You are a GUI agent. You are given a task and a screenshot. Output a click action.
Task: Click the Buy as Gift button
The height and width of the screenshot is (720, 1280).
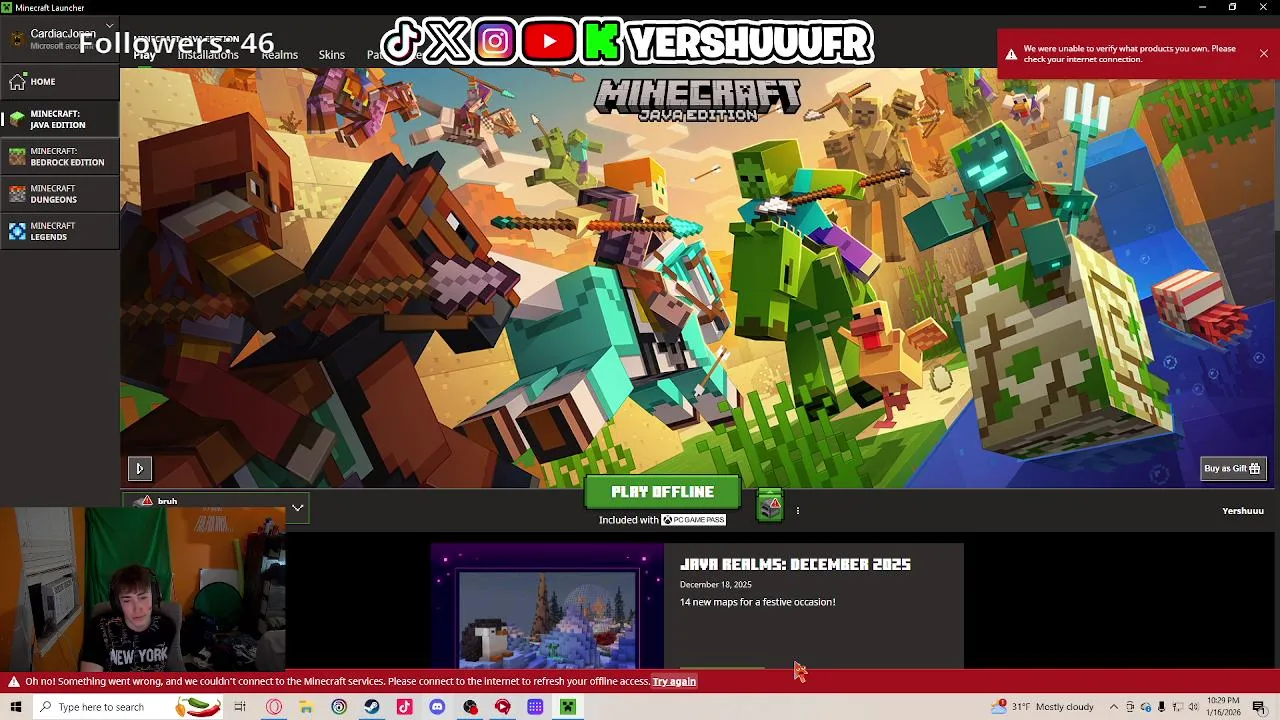[x=1232, y=468]
